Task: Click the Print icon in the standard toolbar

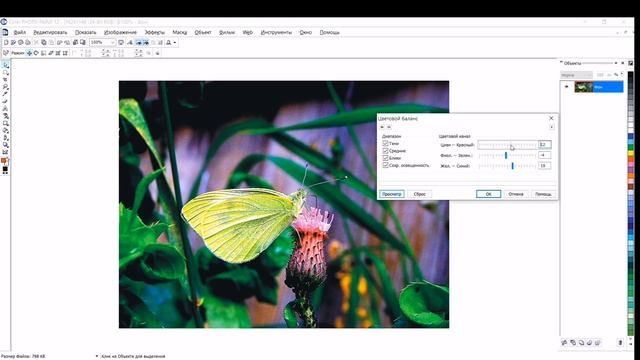Action: [27, 42]
